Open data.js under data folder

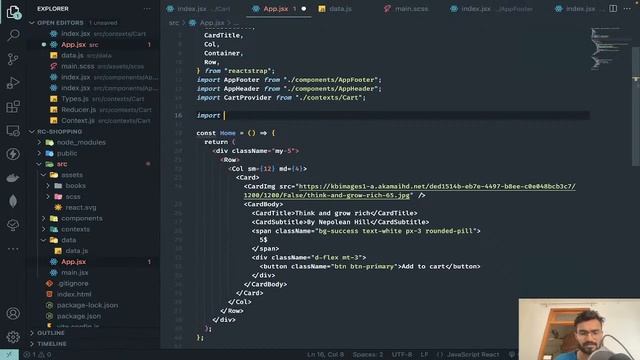tap(76, 251)
